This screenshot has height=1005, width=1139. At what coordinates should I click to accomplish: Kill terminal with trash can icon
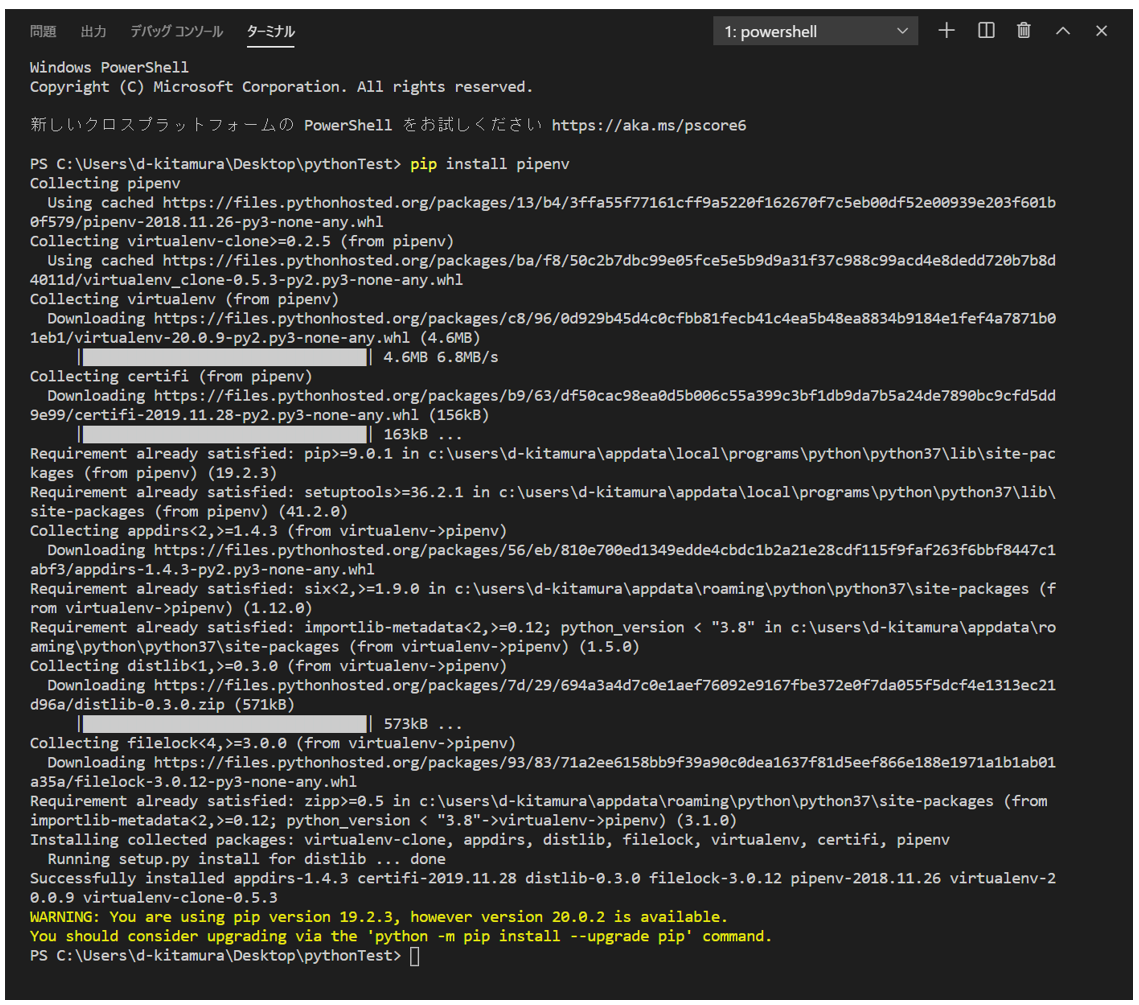(1024, 30)
